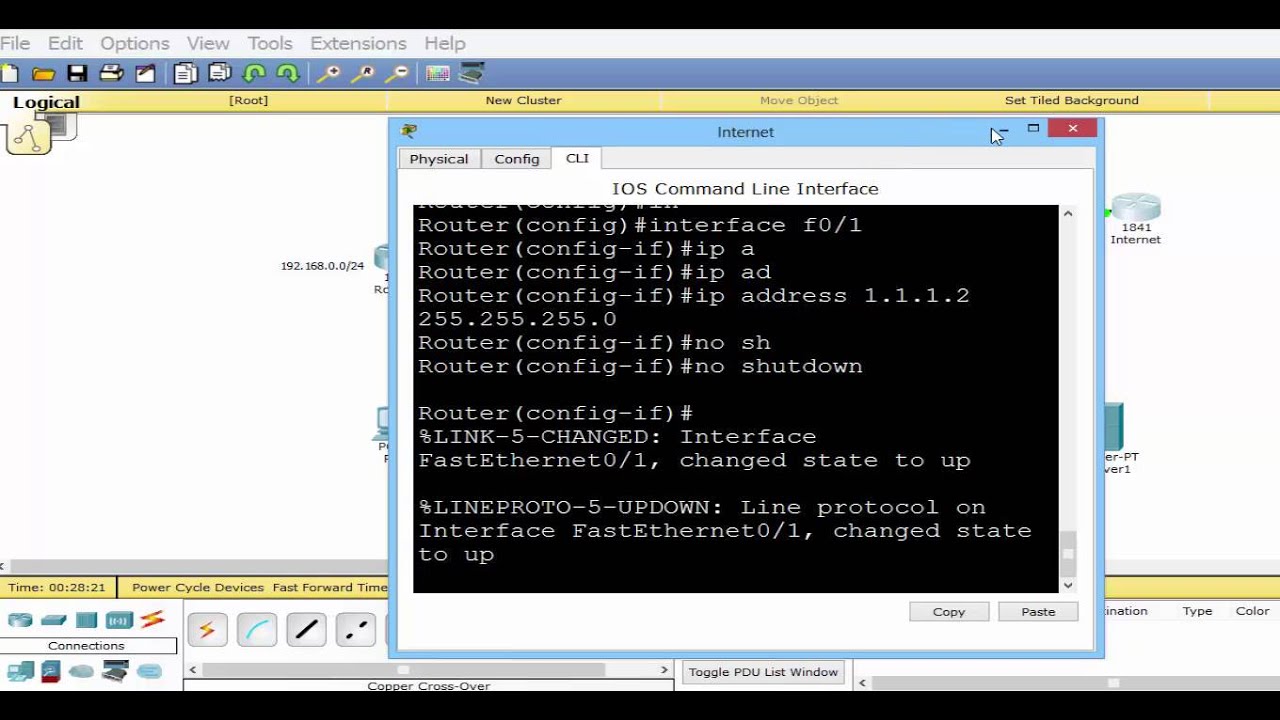Viewport: 1280px width, 720px height.
Task: Select the Hubs device category
Action: pyautogui.click(x=87, y=620)
